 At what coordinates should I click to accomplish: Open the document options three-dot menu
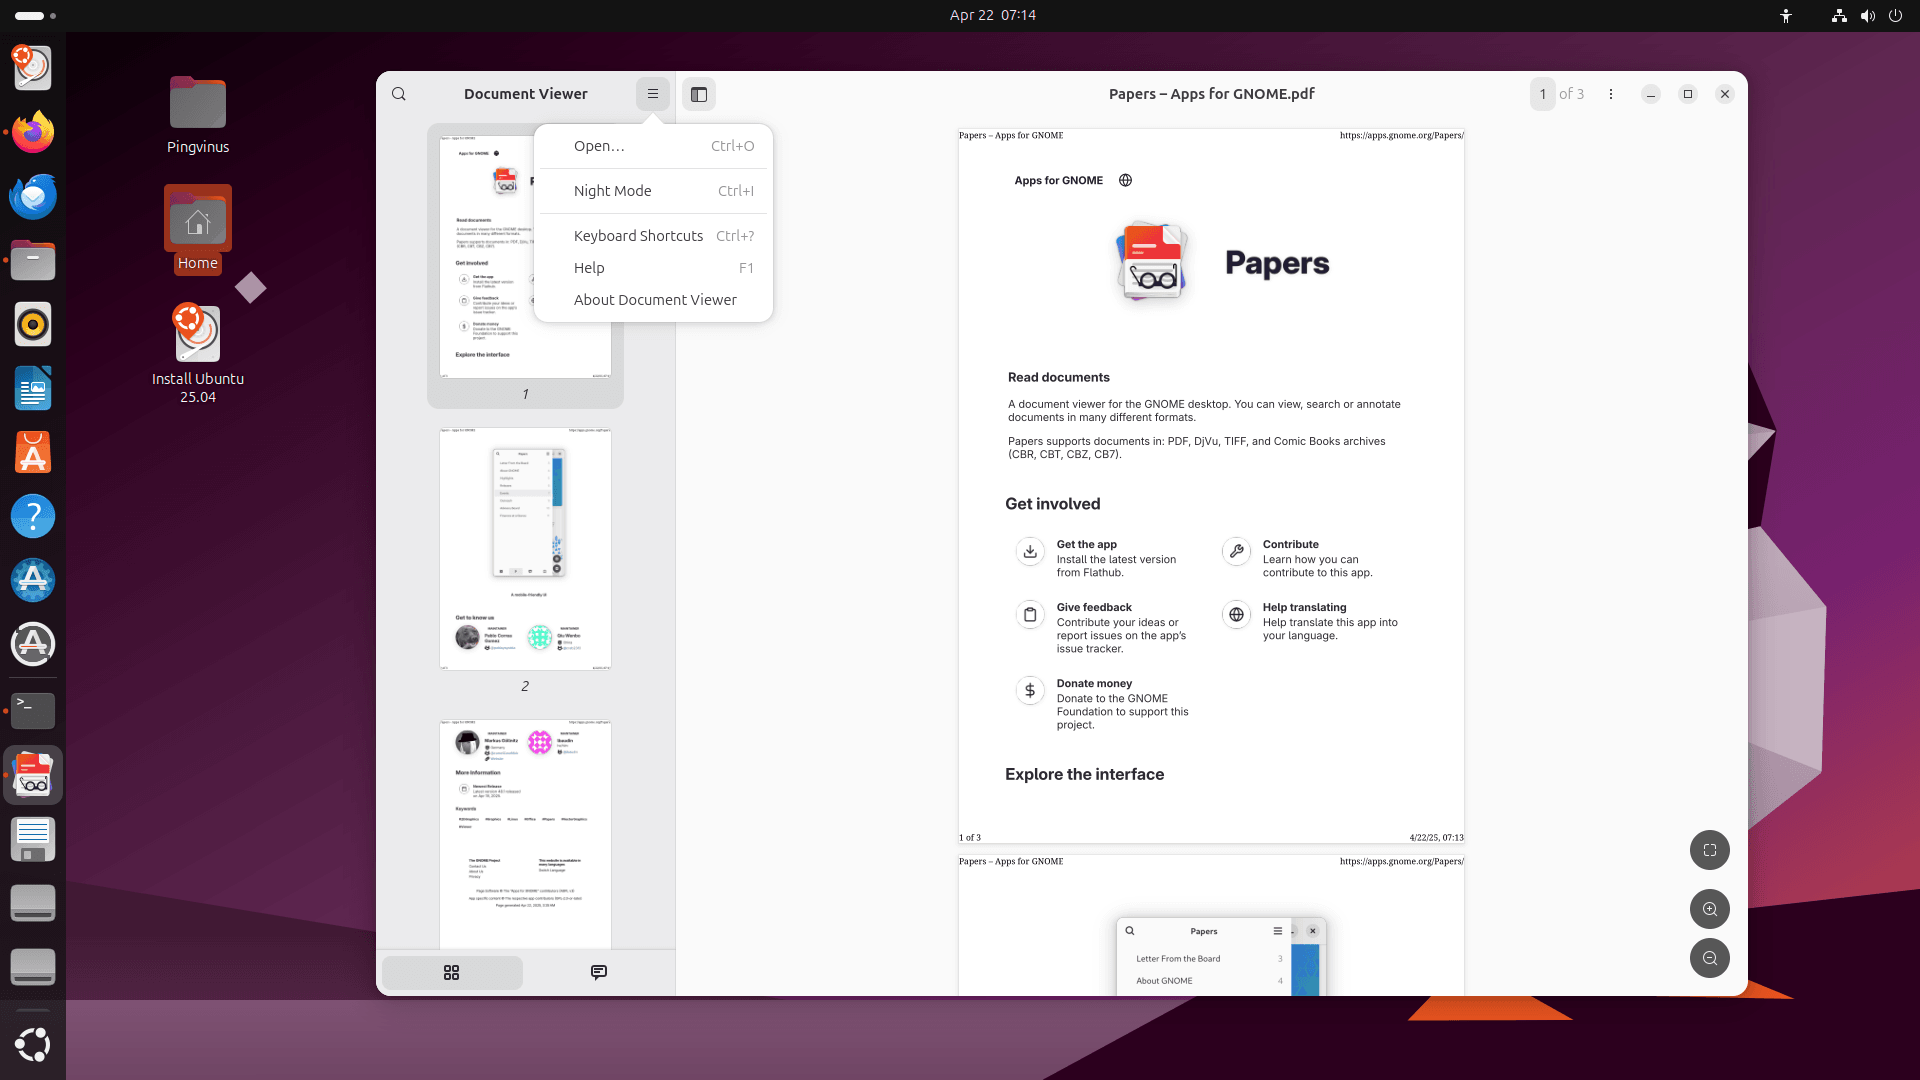pyautogui.click(x=1611, y=94)
